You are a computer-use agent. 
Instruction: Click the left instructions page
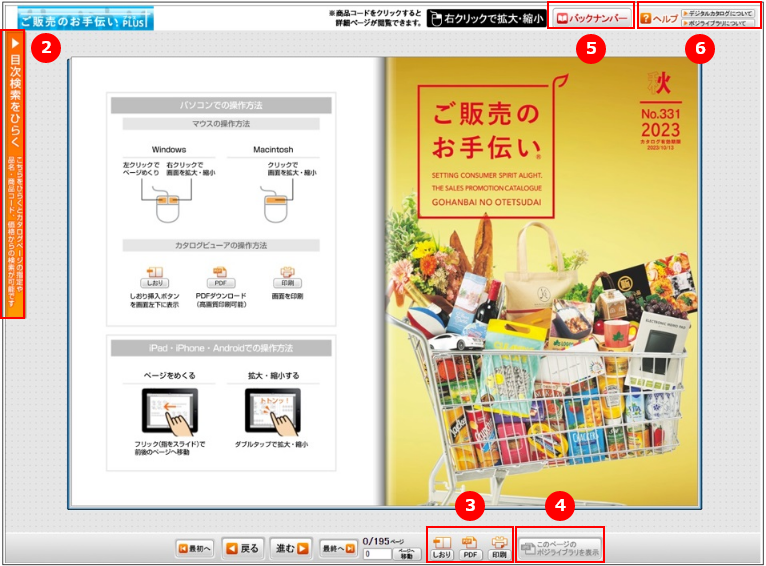(x=227, y=281)
